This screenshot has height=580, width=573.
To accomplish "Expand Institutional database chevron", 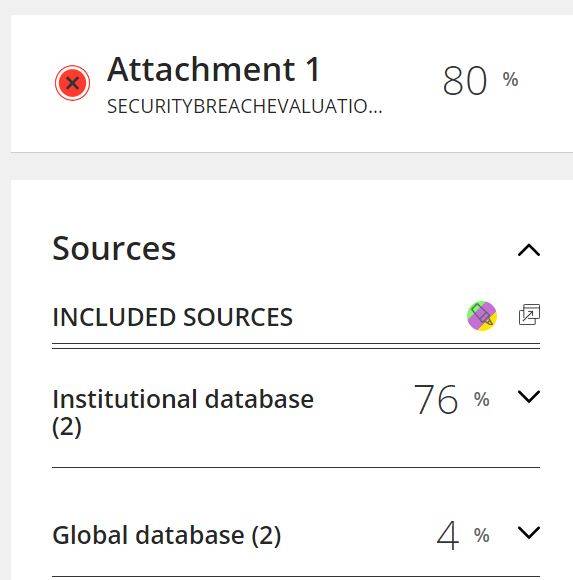I will [x=529, y=397].
